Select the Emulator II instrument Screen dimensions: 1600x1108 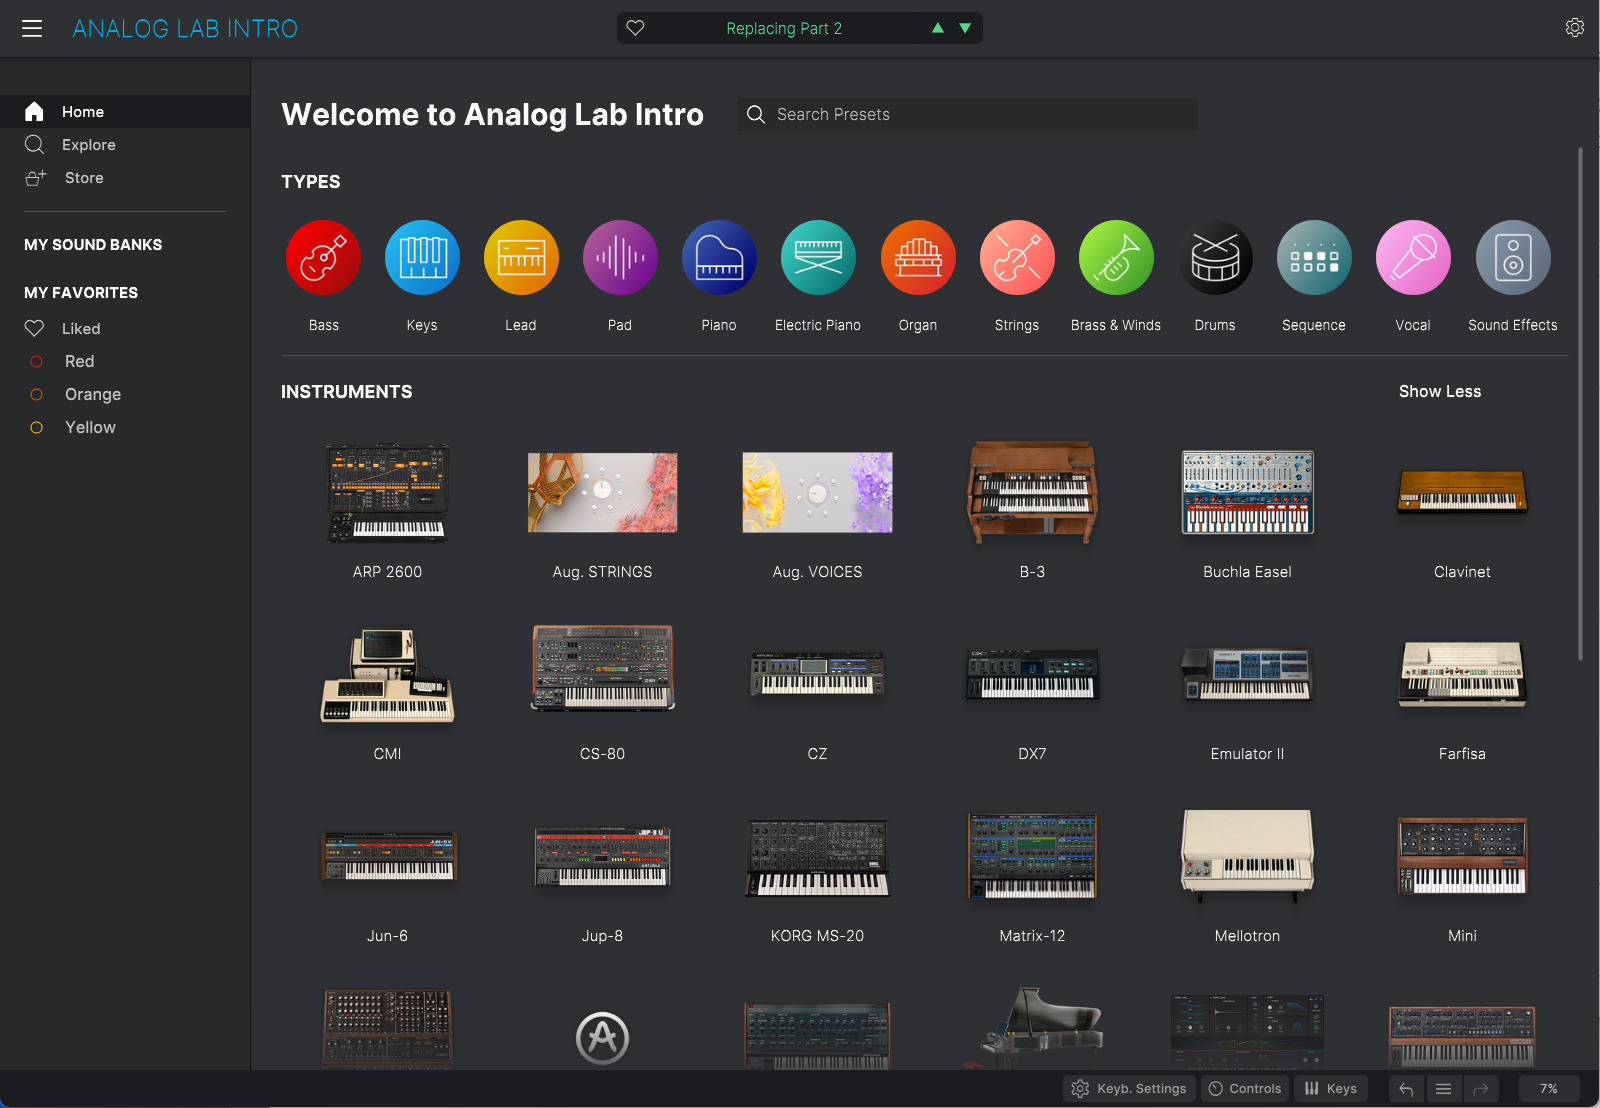[1247, 673]
